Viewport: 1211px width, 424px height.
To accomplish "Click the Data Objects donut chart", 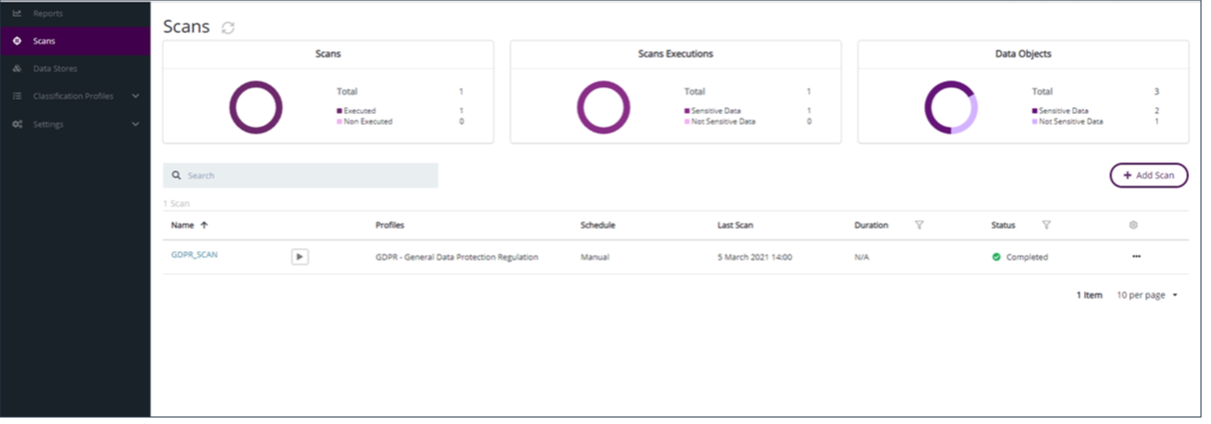I will click(950, 107).
